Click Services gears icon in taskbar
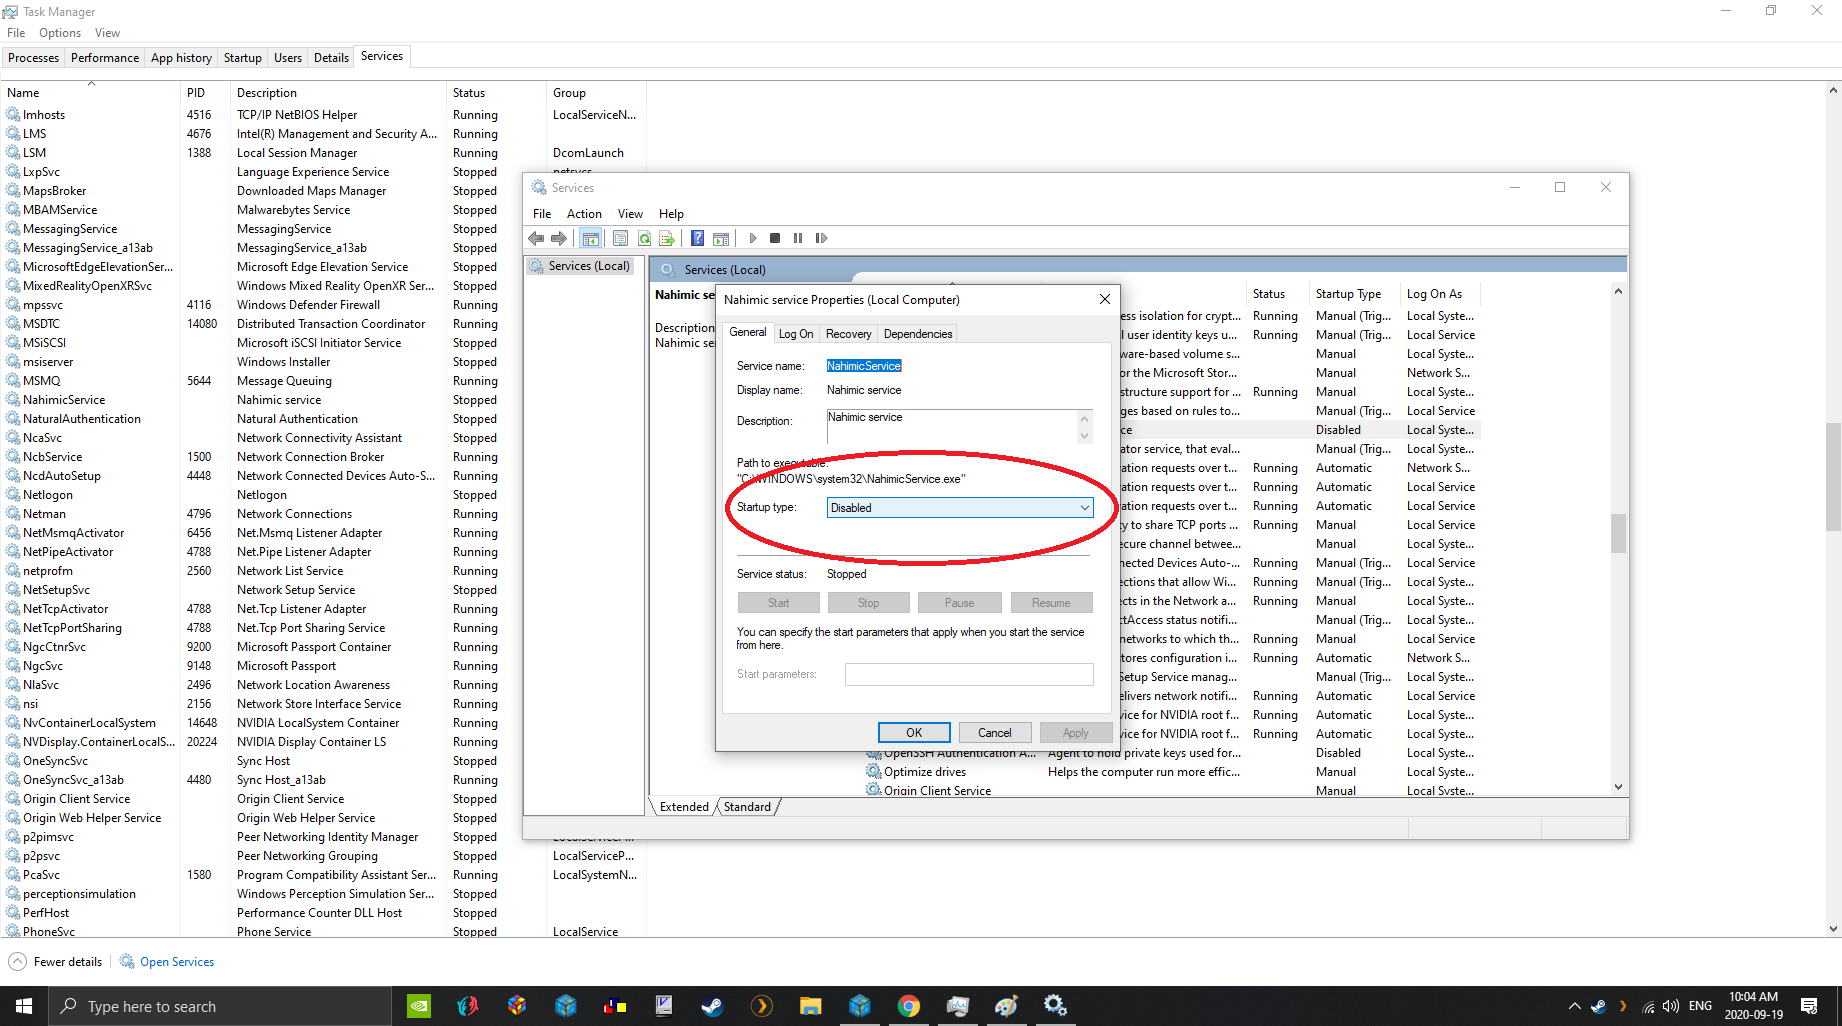This screenshot has width=1842, height=1026. [1055, 1006]
